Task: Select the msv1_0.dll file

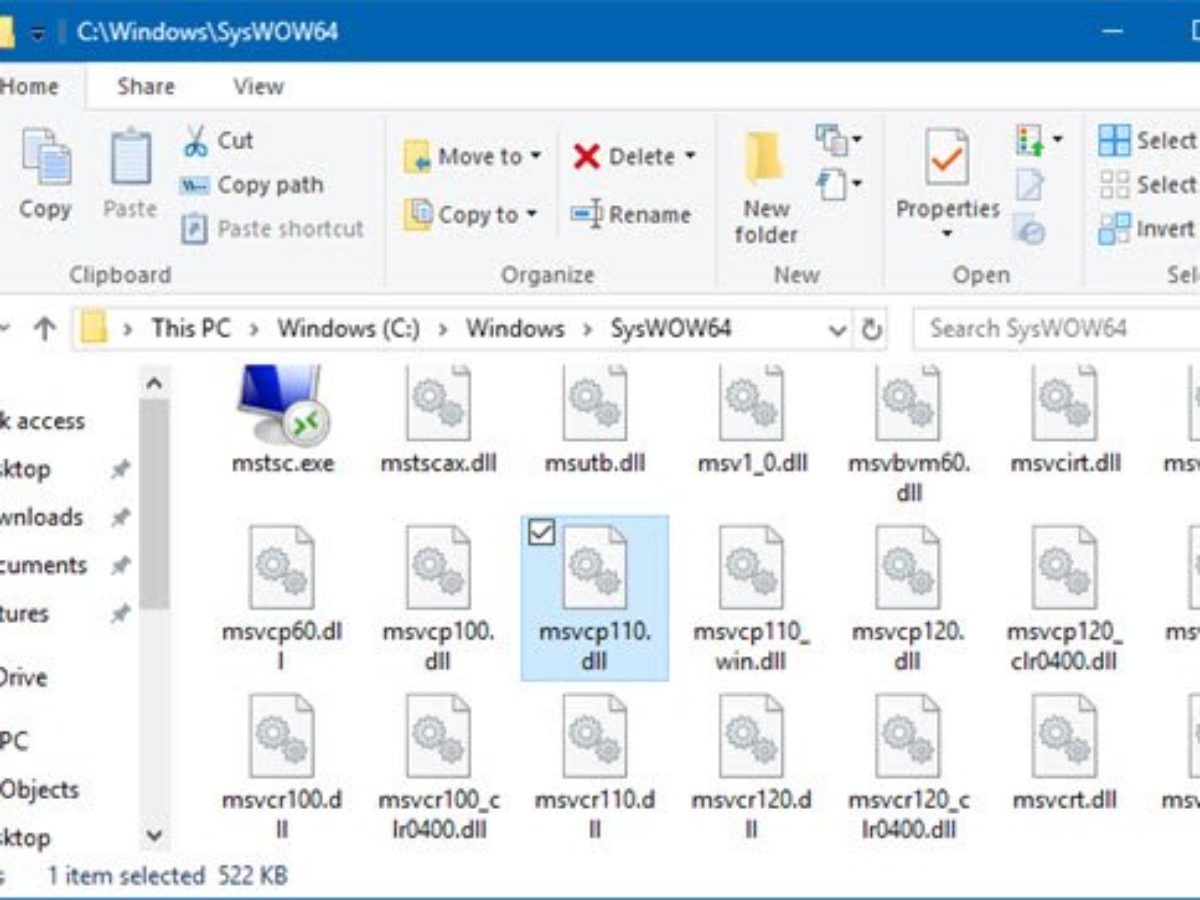Action: coord(752,420)
